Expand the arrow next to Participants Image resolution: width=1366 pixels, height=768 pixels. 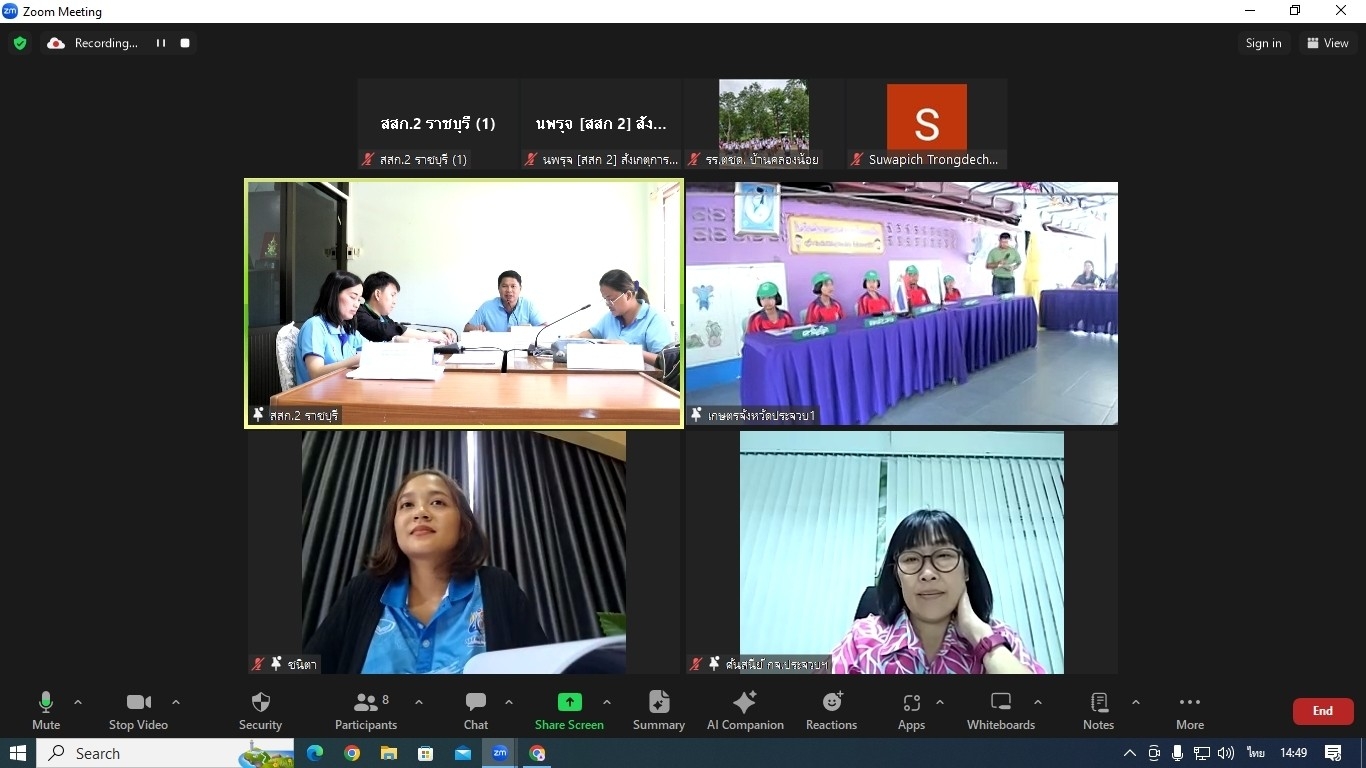click(x=419, y=702)
